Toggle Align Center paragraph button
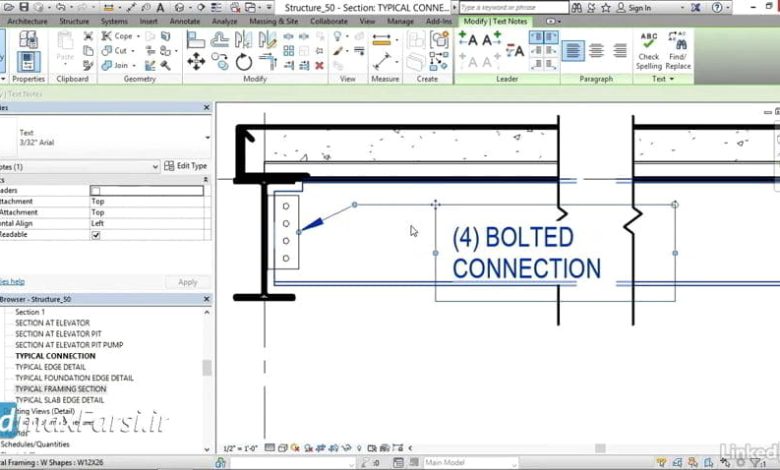 click(596, 51)
